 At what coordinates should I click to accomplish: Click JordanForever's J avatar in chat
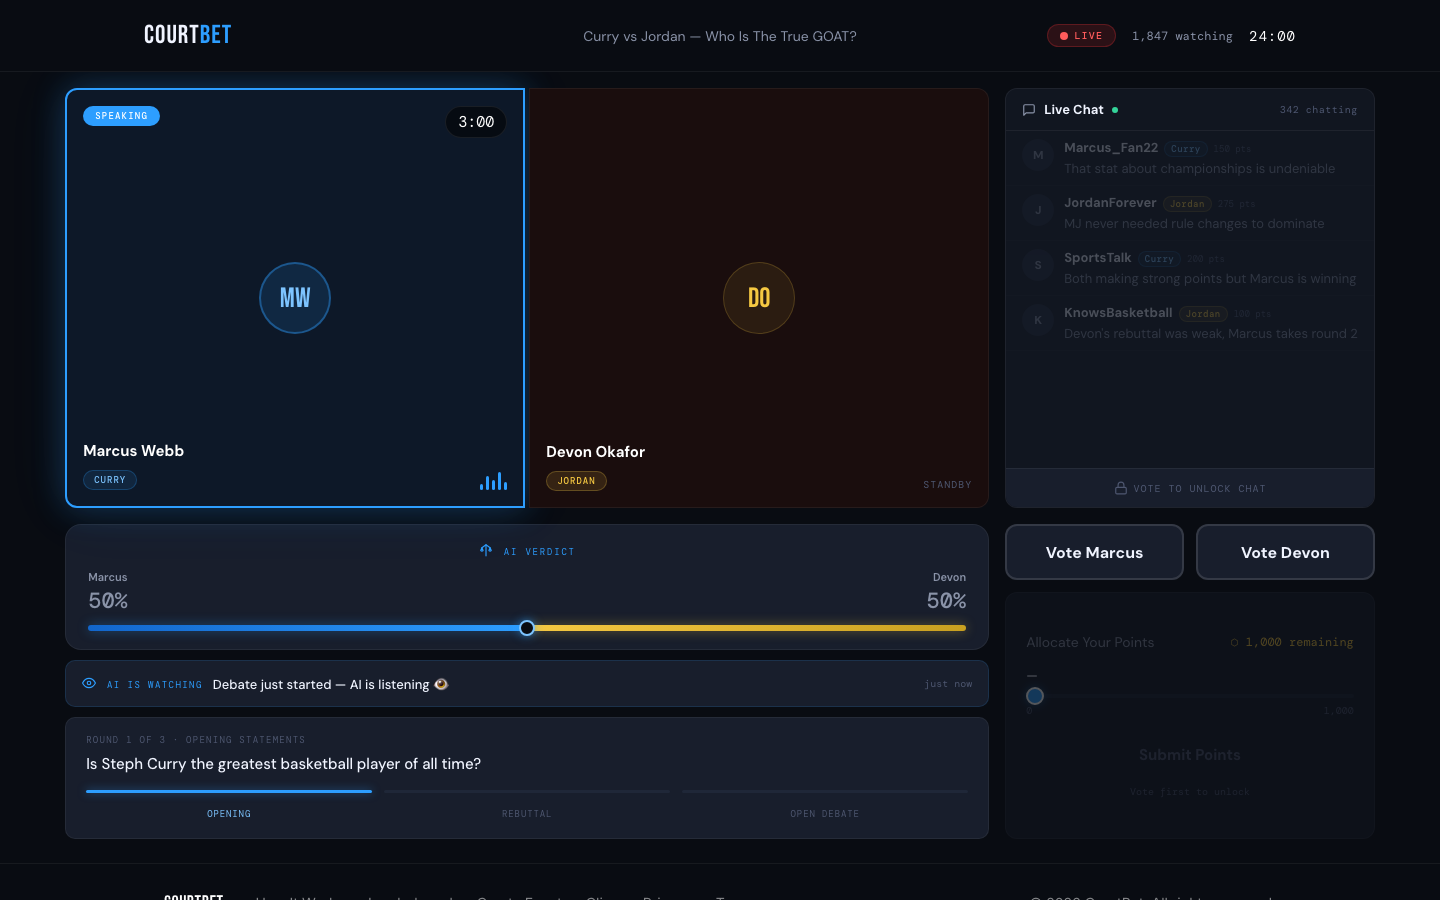click(1038, 210)
